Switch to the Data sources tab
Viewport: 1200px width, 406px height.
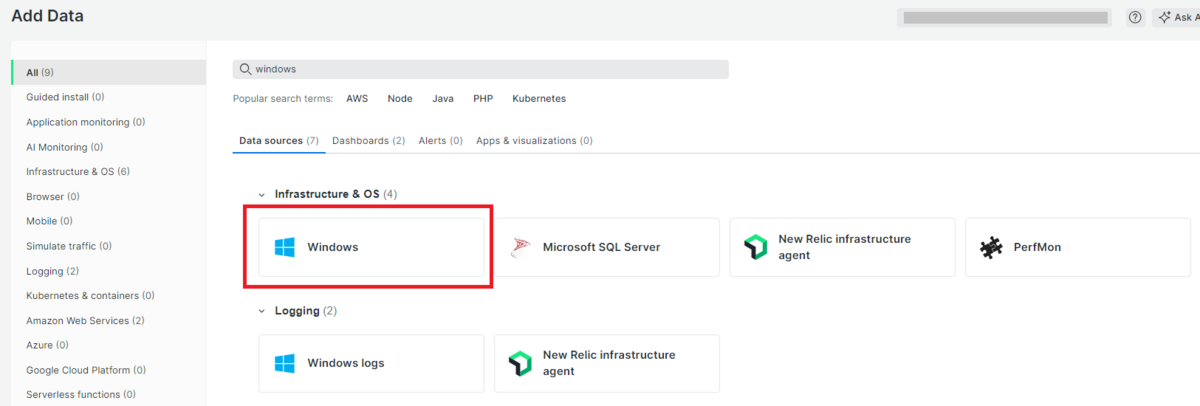(279, 141)
